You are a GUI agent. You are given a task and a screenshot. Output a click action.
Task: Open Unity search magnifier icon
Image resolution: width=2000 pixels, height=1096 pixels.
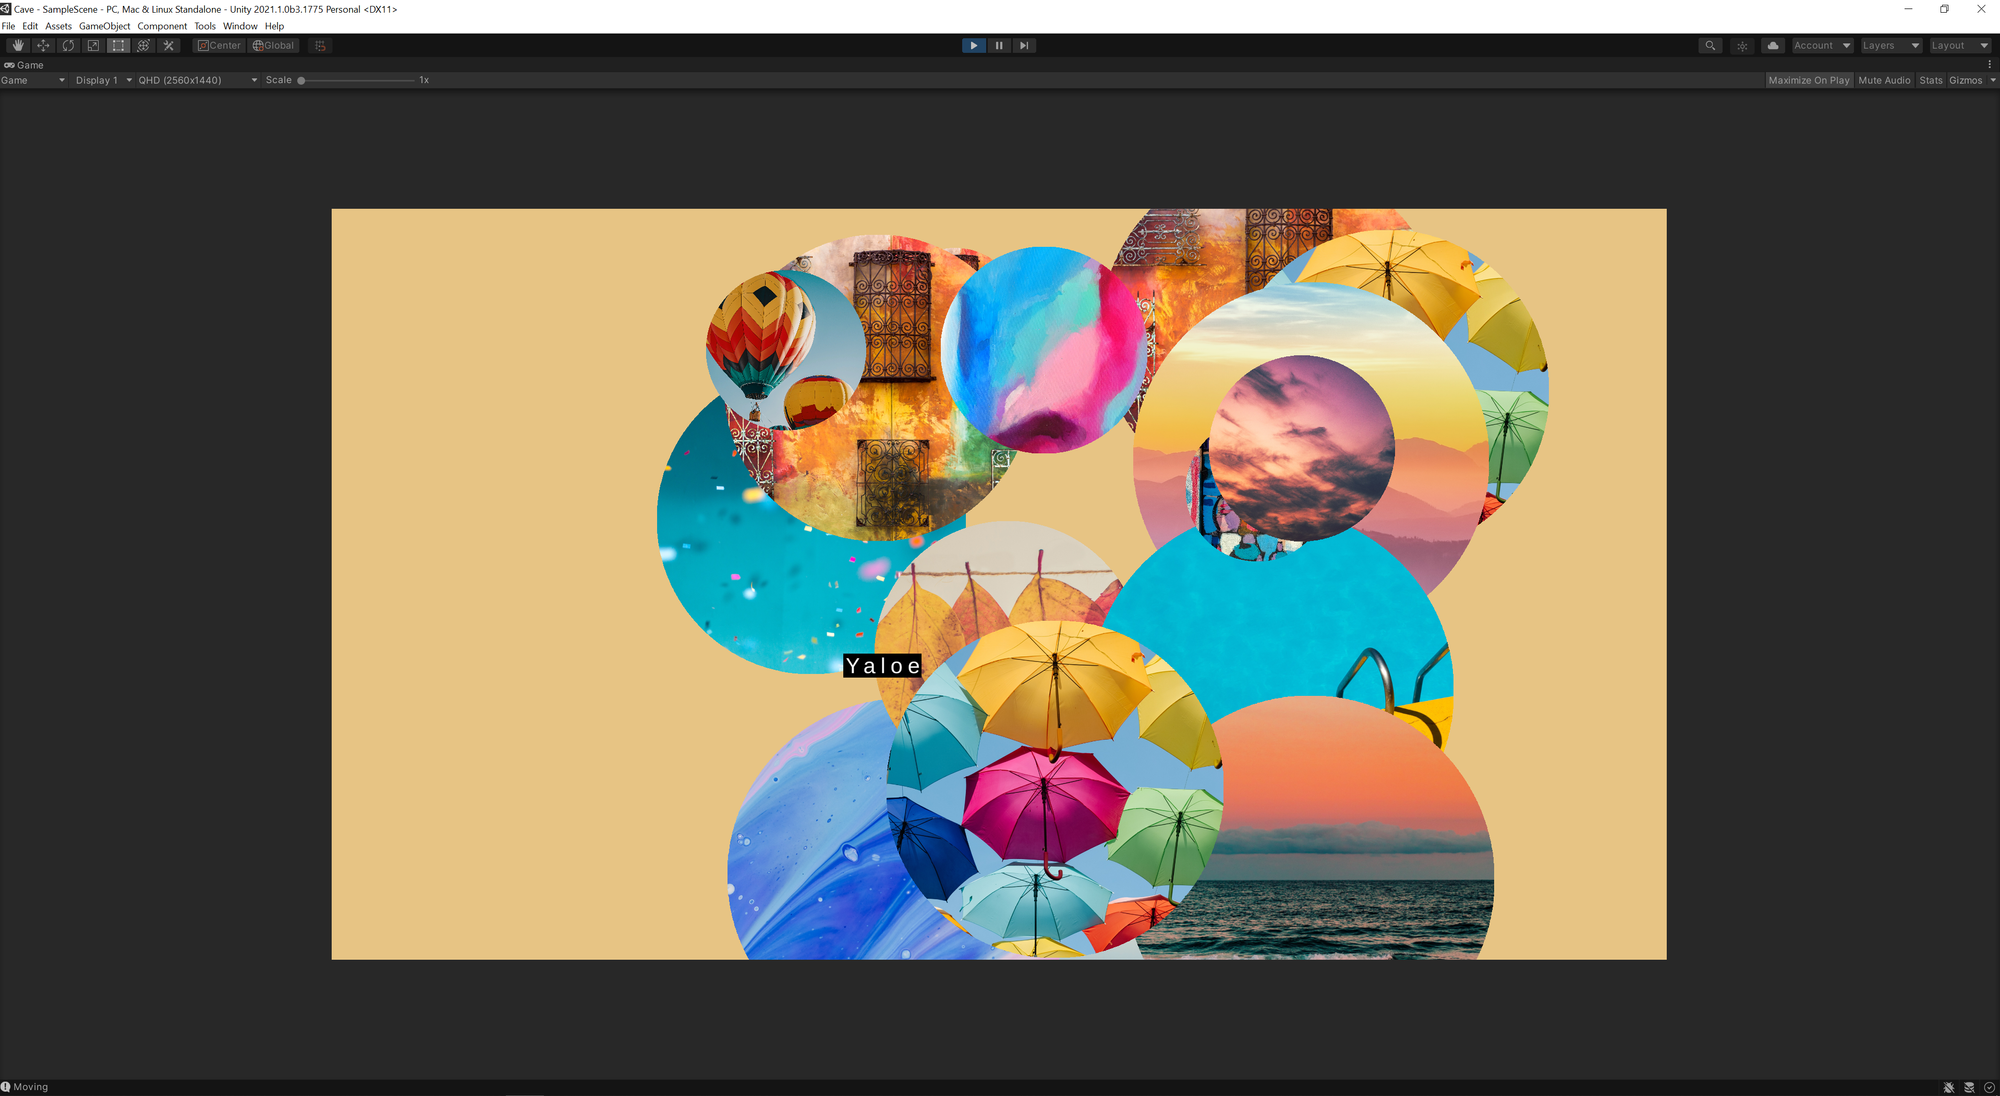pyautogui.click(x=1710, y=46)
